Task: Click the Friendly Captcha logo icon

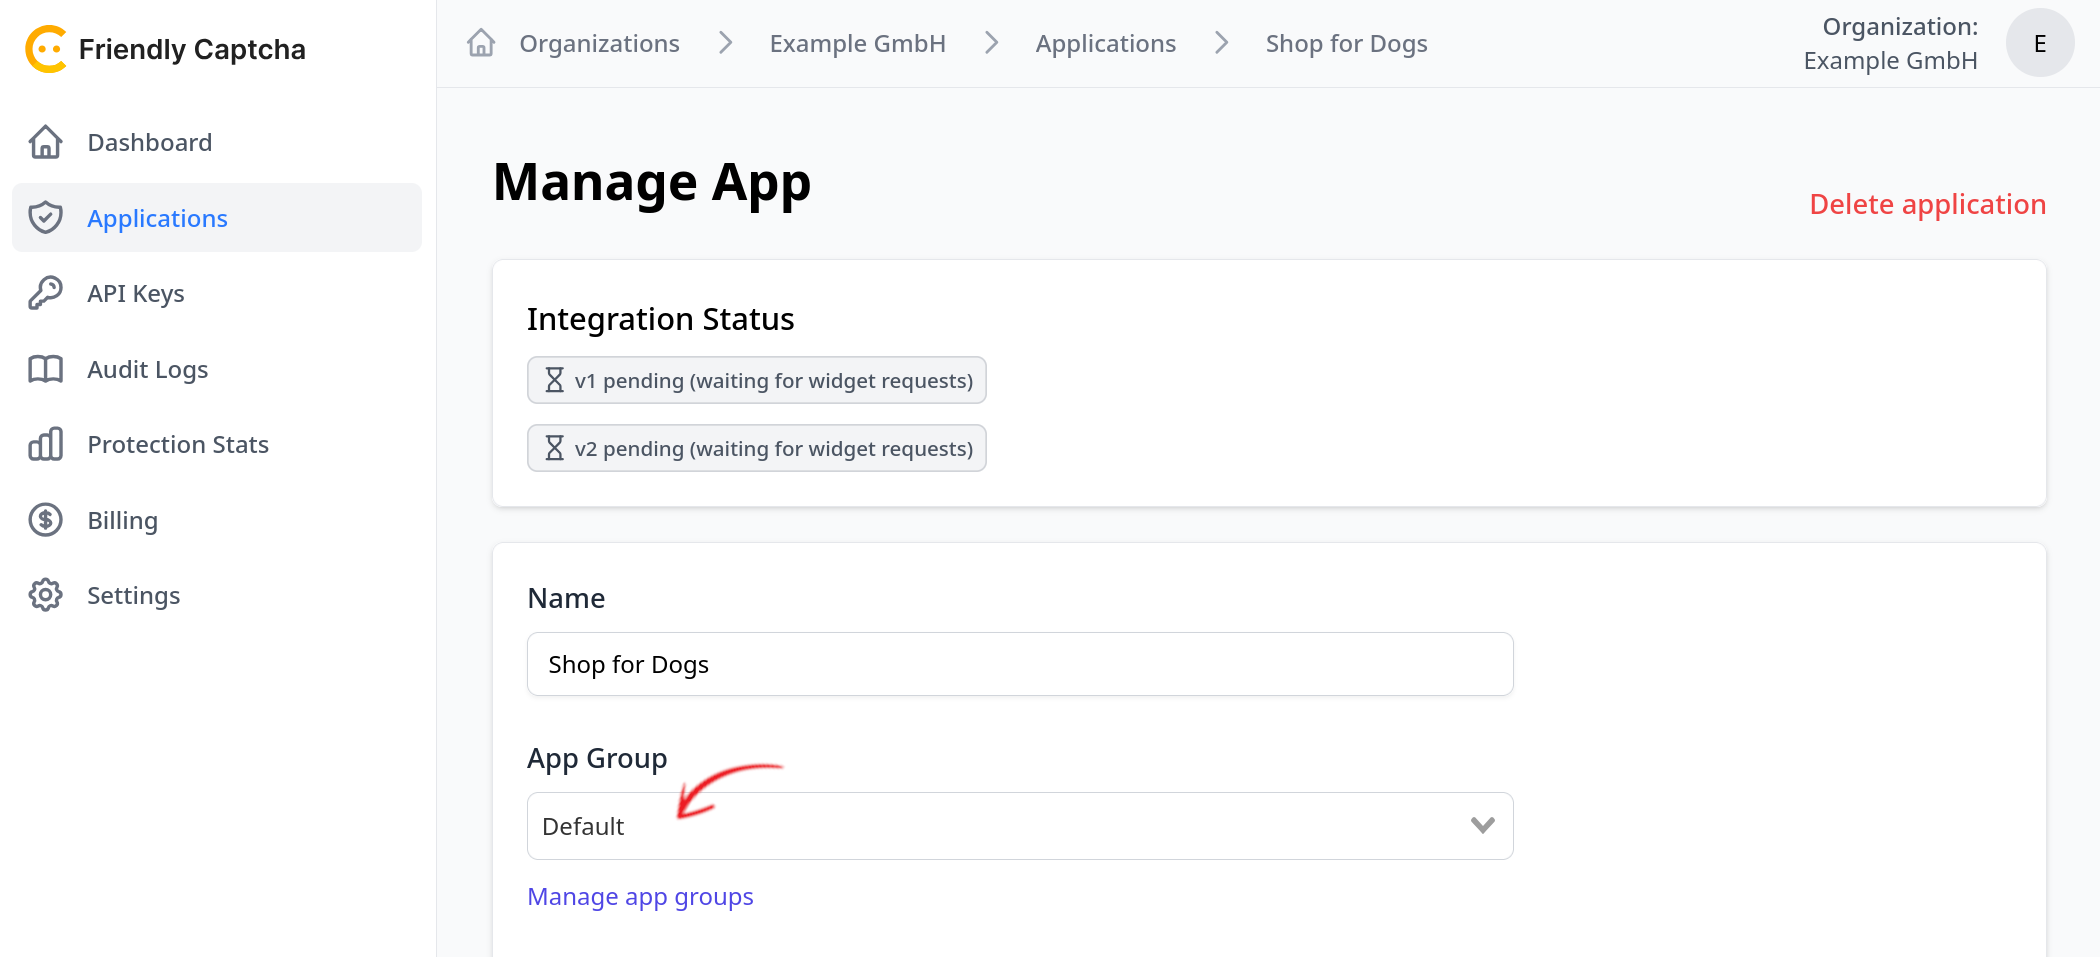Action: click(x=46, y=49)
